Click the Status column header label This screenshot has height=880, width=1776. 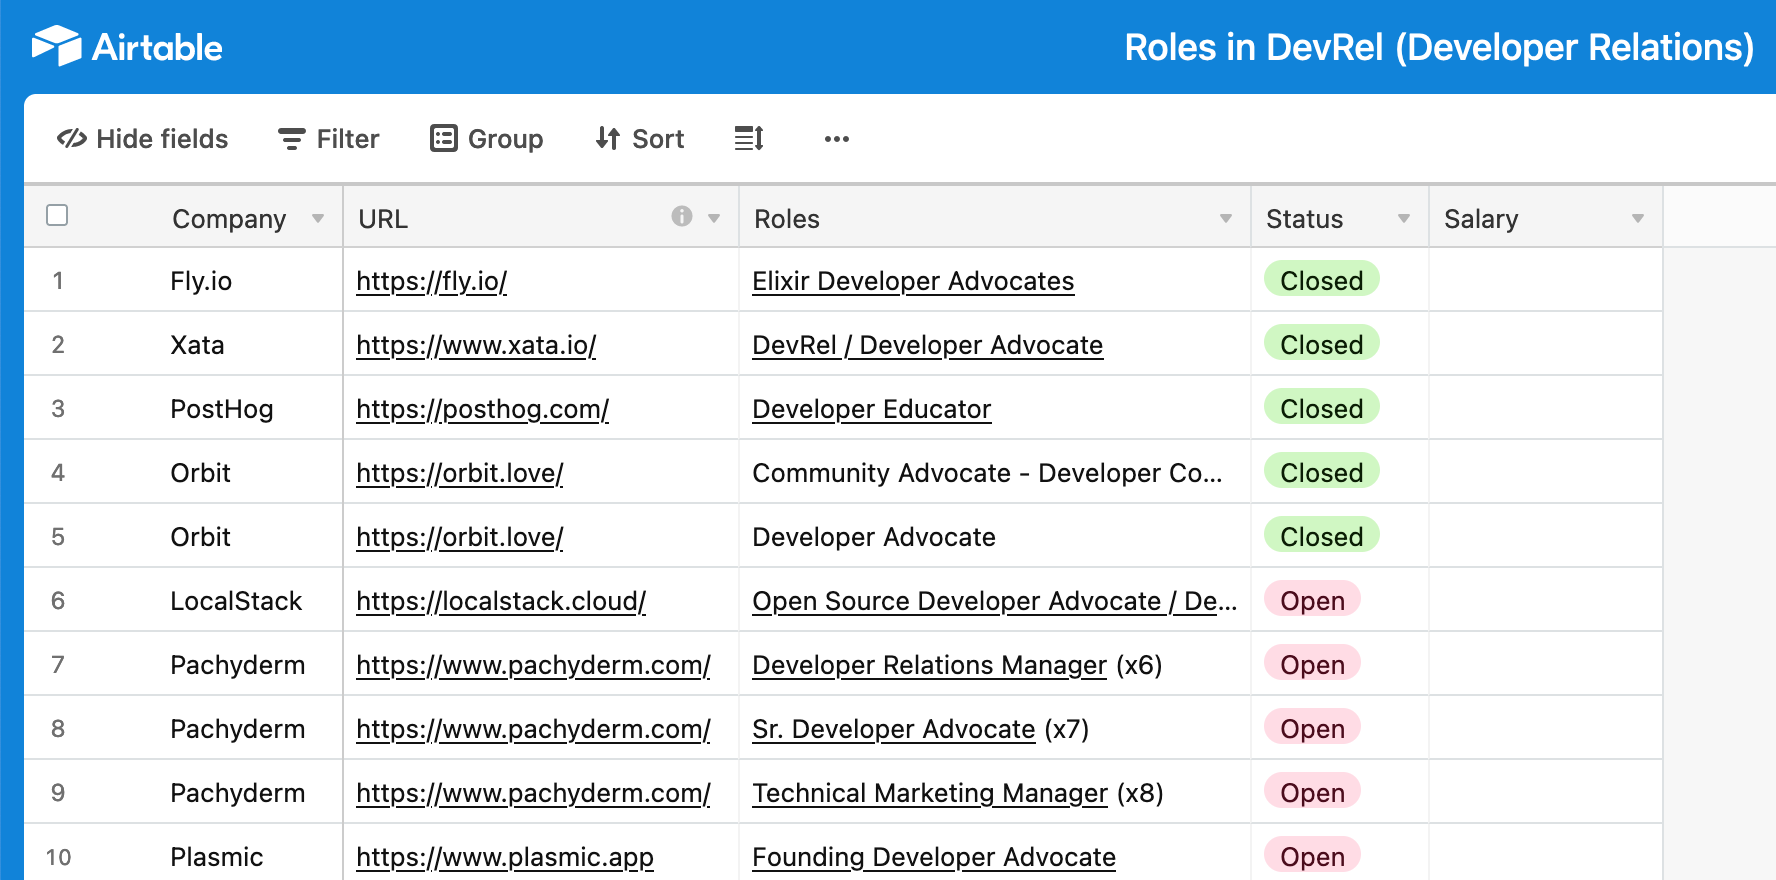[1304, 219]
